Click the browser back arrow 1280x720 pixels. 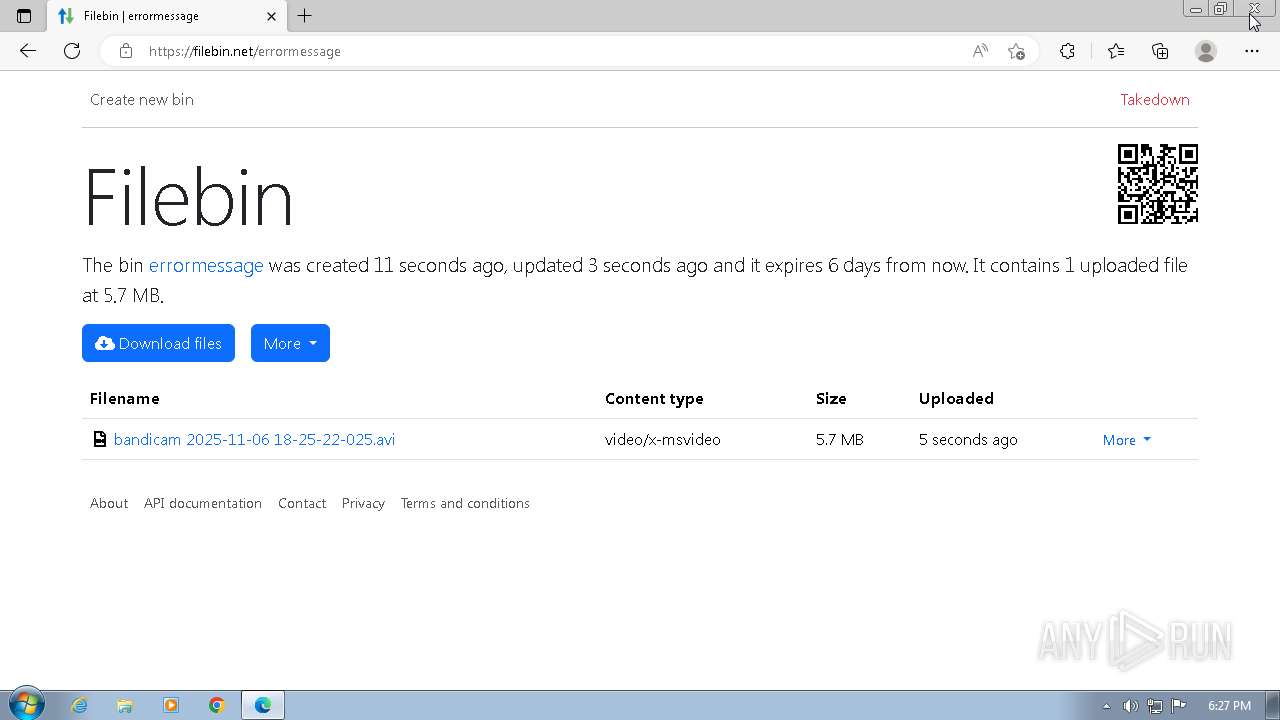pos(27,51)
